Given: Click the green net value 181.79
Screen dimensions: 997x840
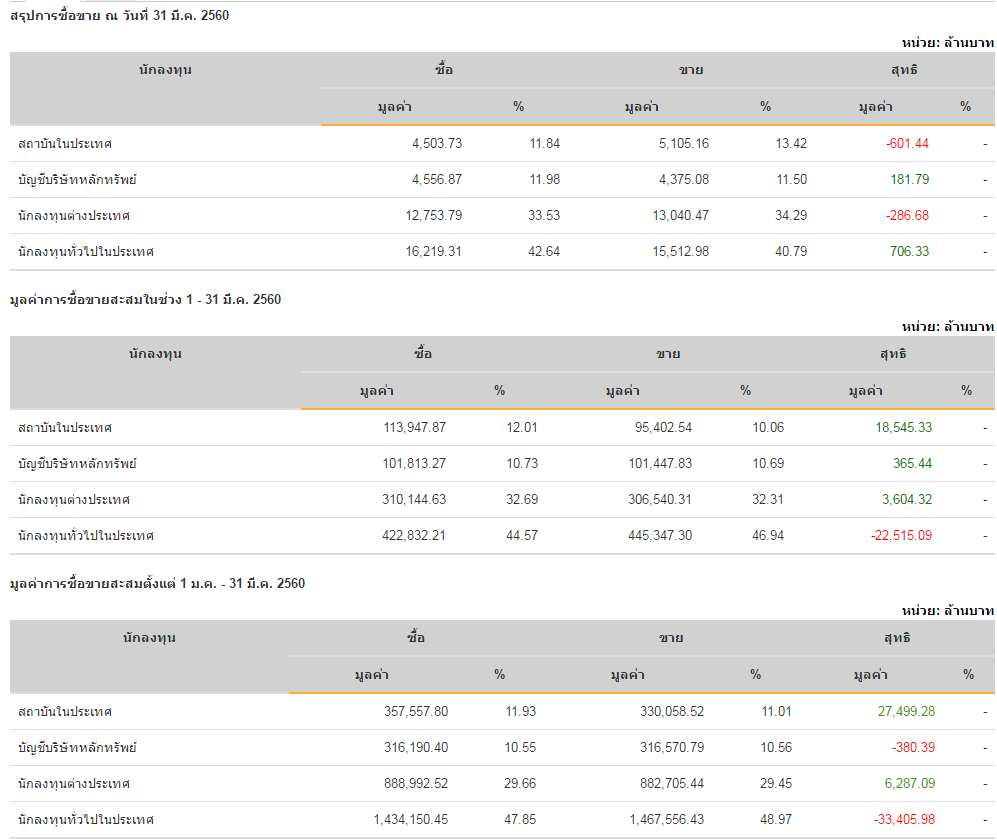Looking at the screenshot, I should tap(909, 179).
